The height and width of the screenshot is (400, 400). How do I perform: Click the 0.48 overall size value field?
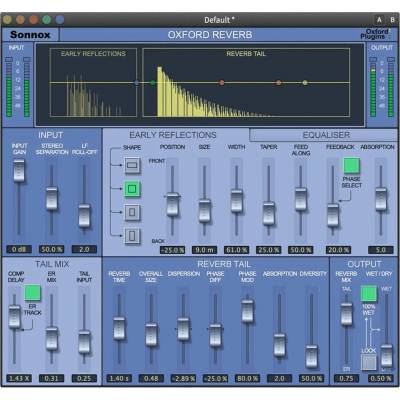(151, 378)
